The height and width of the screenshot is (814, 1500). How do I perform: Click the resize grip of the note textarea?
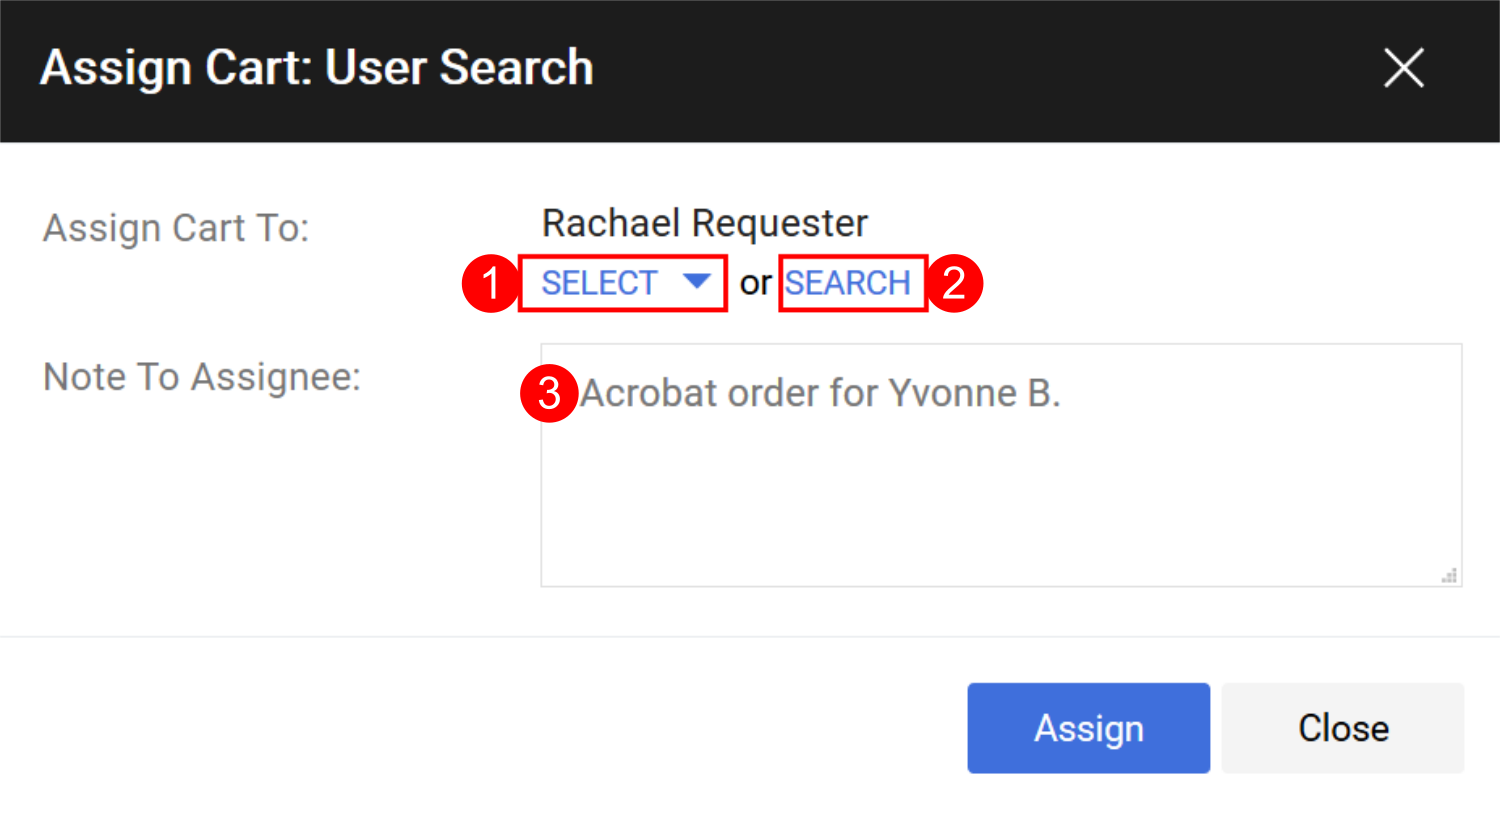1449,575
